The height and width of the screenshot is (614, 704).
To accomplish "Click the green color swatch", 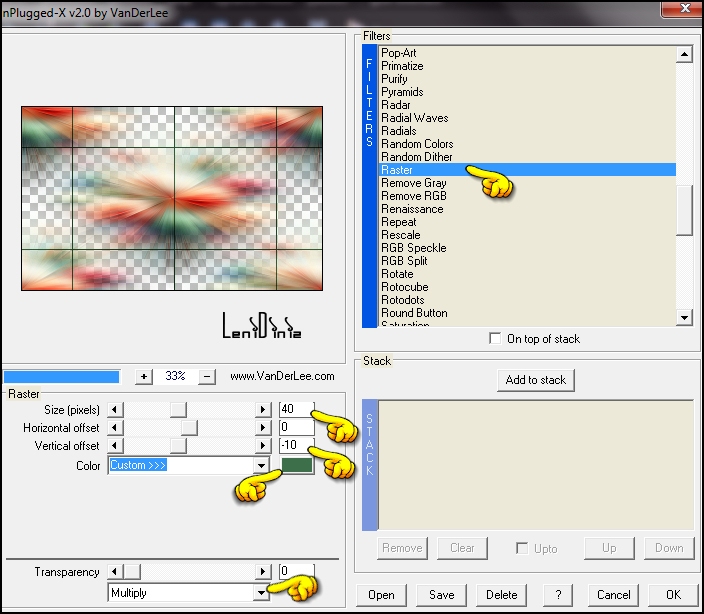I will (x=297, y=466).
